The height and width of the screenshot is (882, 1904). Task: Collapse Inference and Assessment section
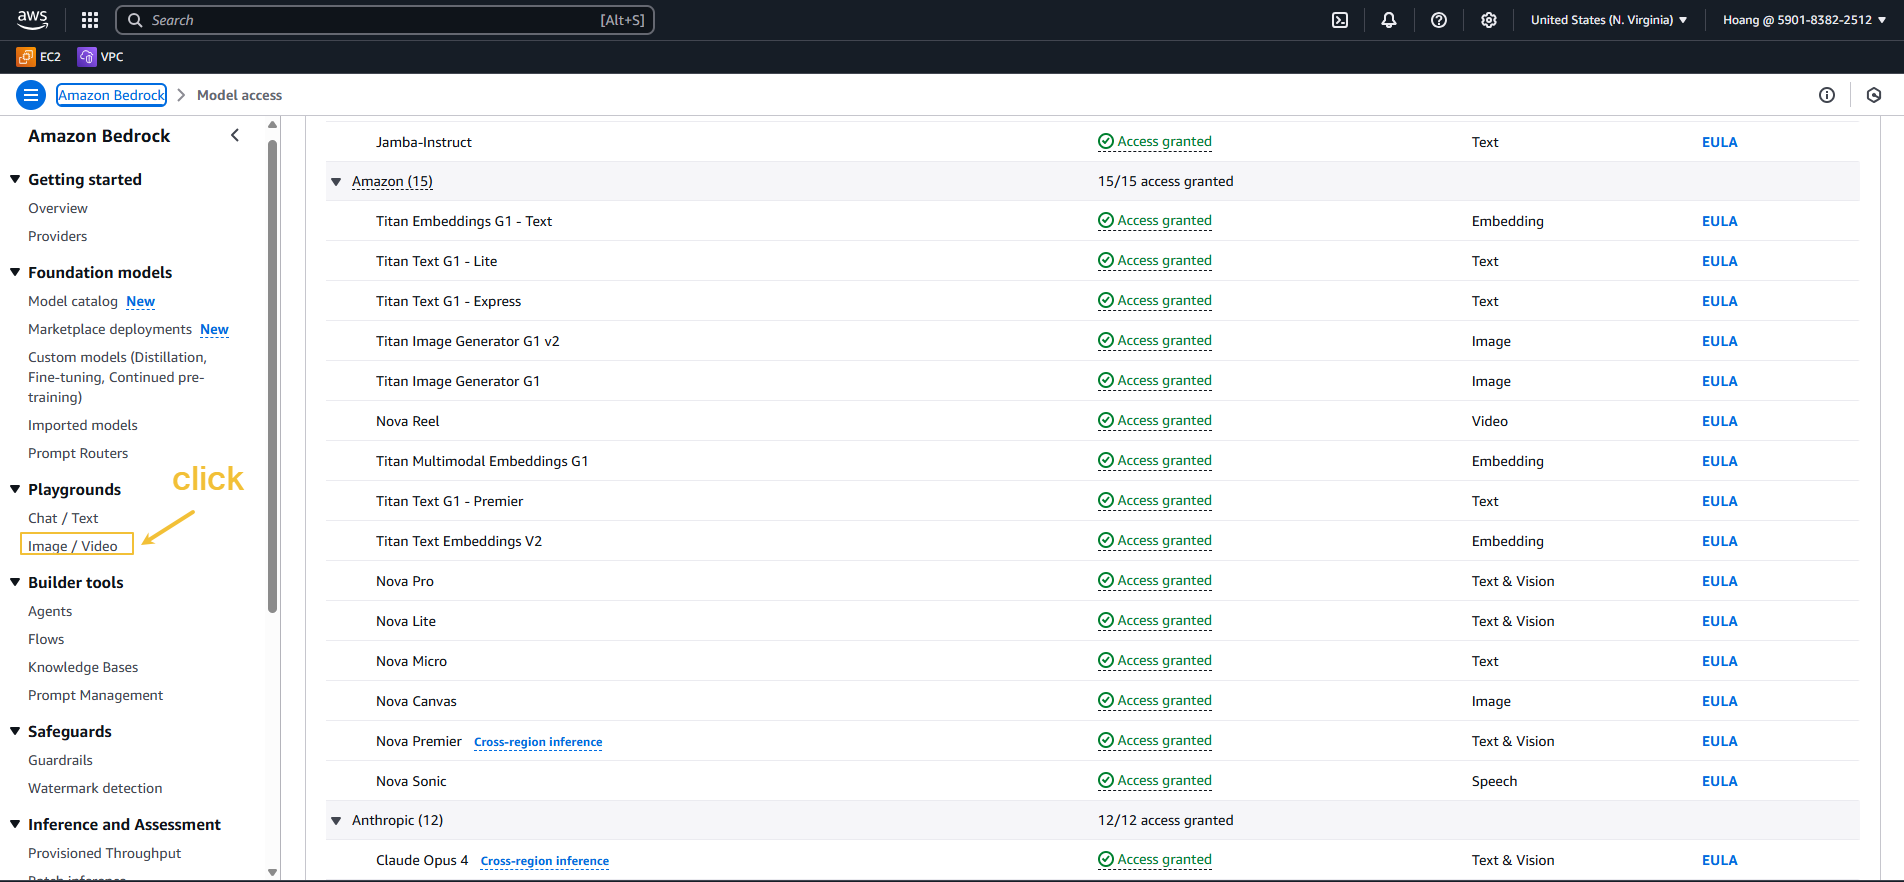[15, 824]
